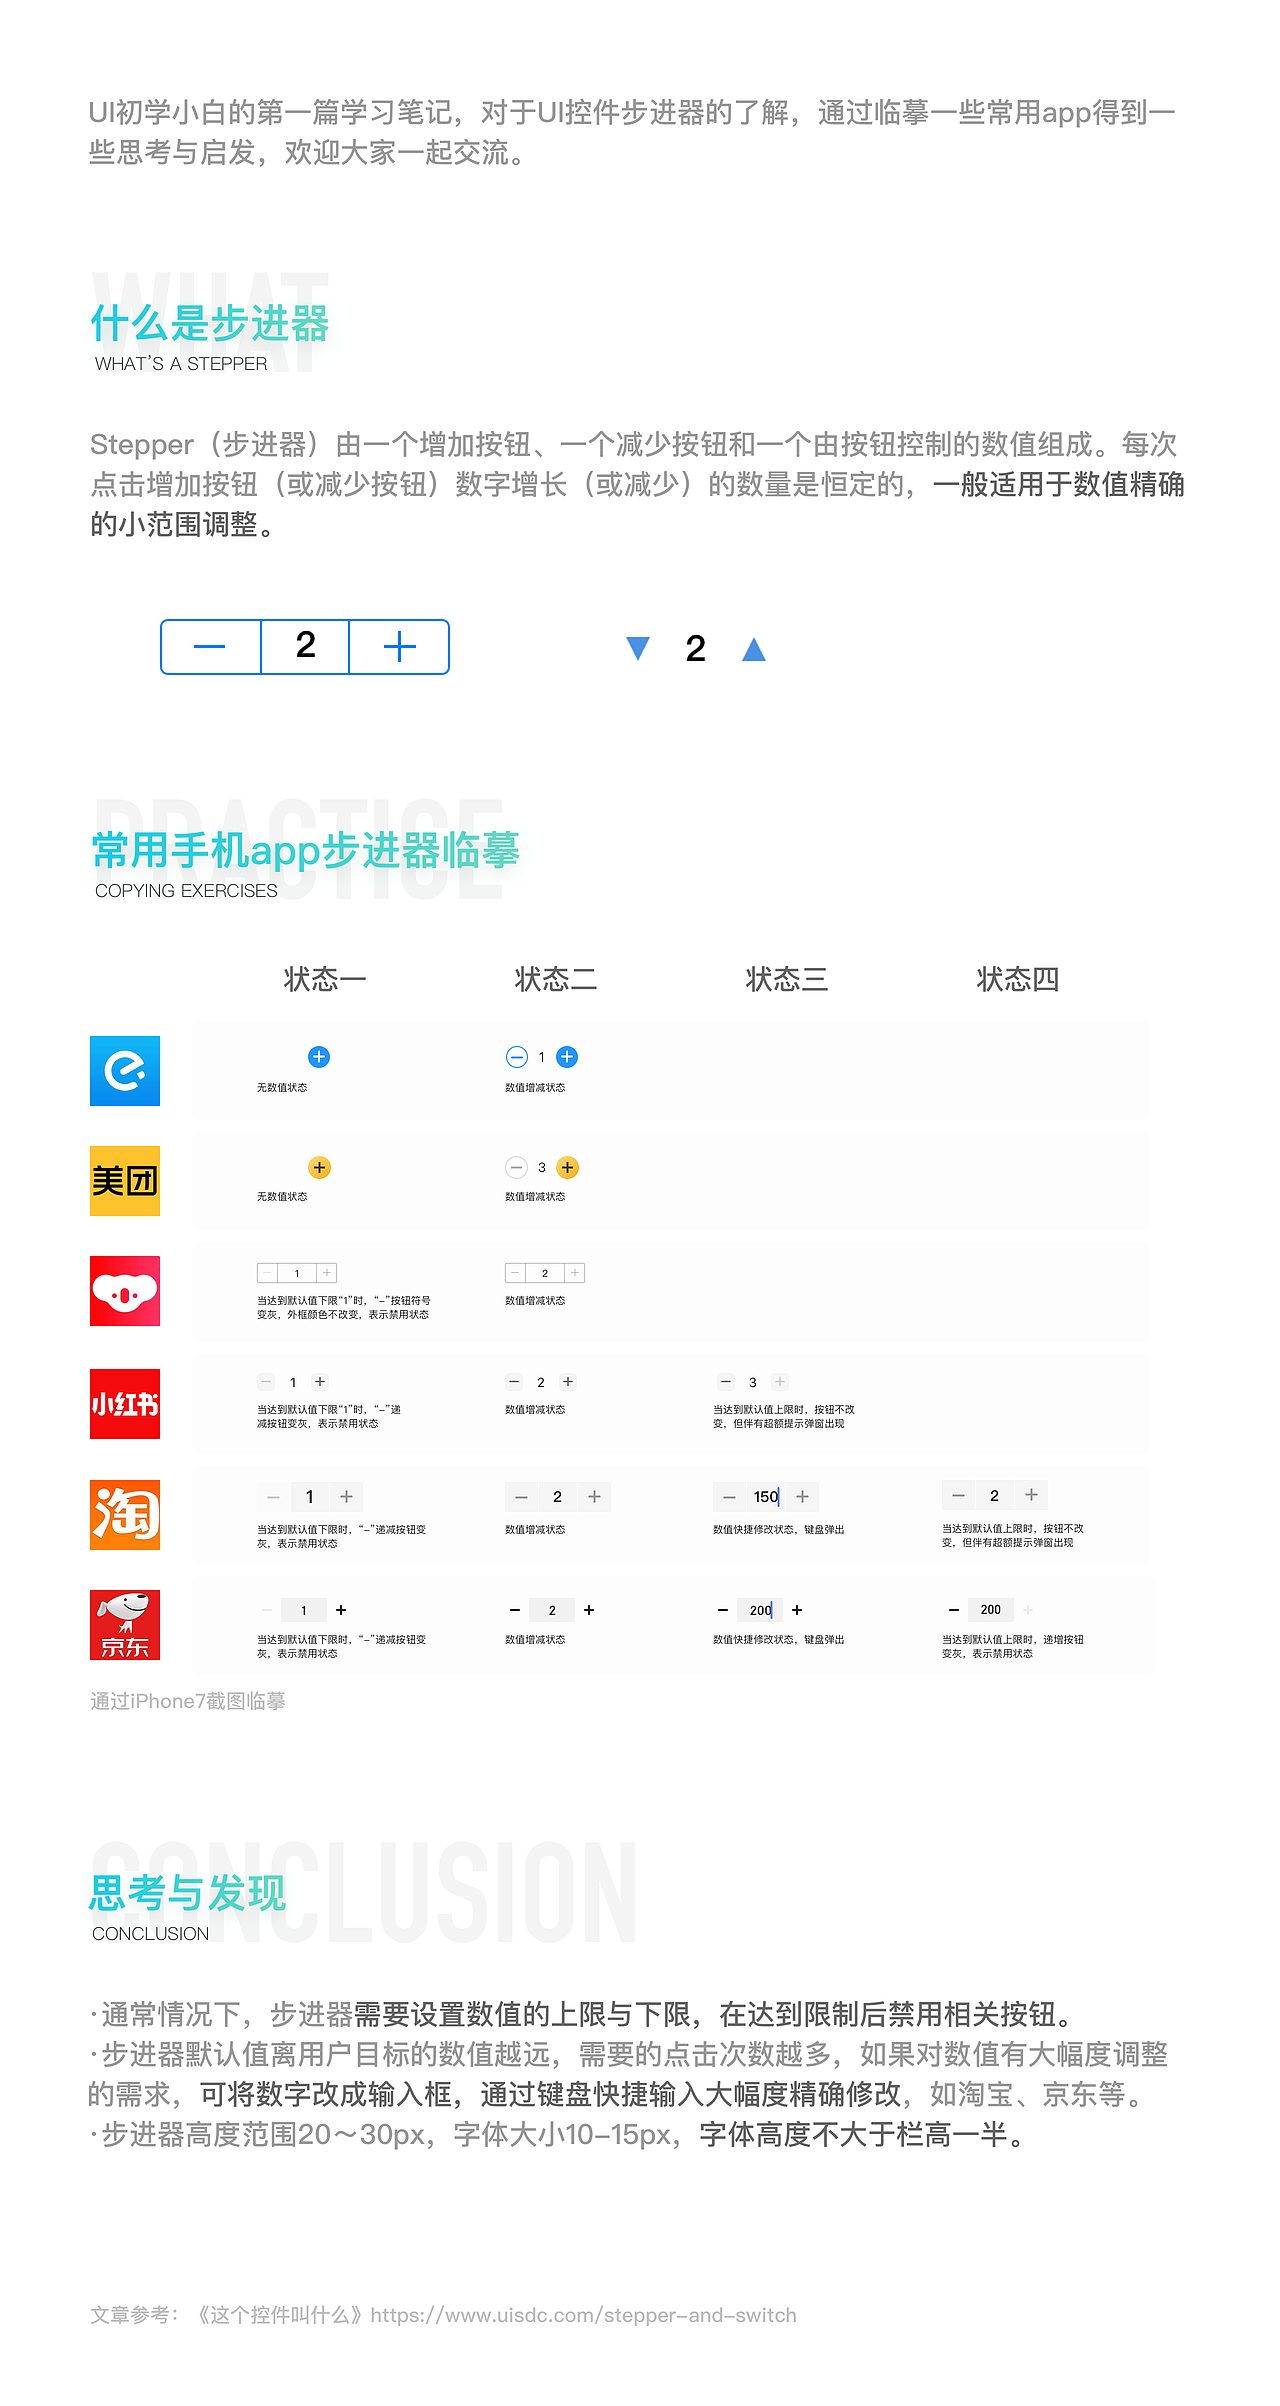This screenshot has height=2406, width=1280.
Task: Click blue plus beside value 1 in Ele.me 状态二
Action: (x=567, y=1057)
